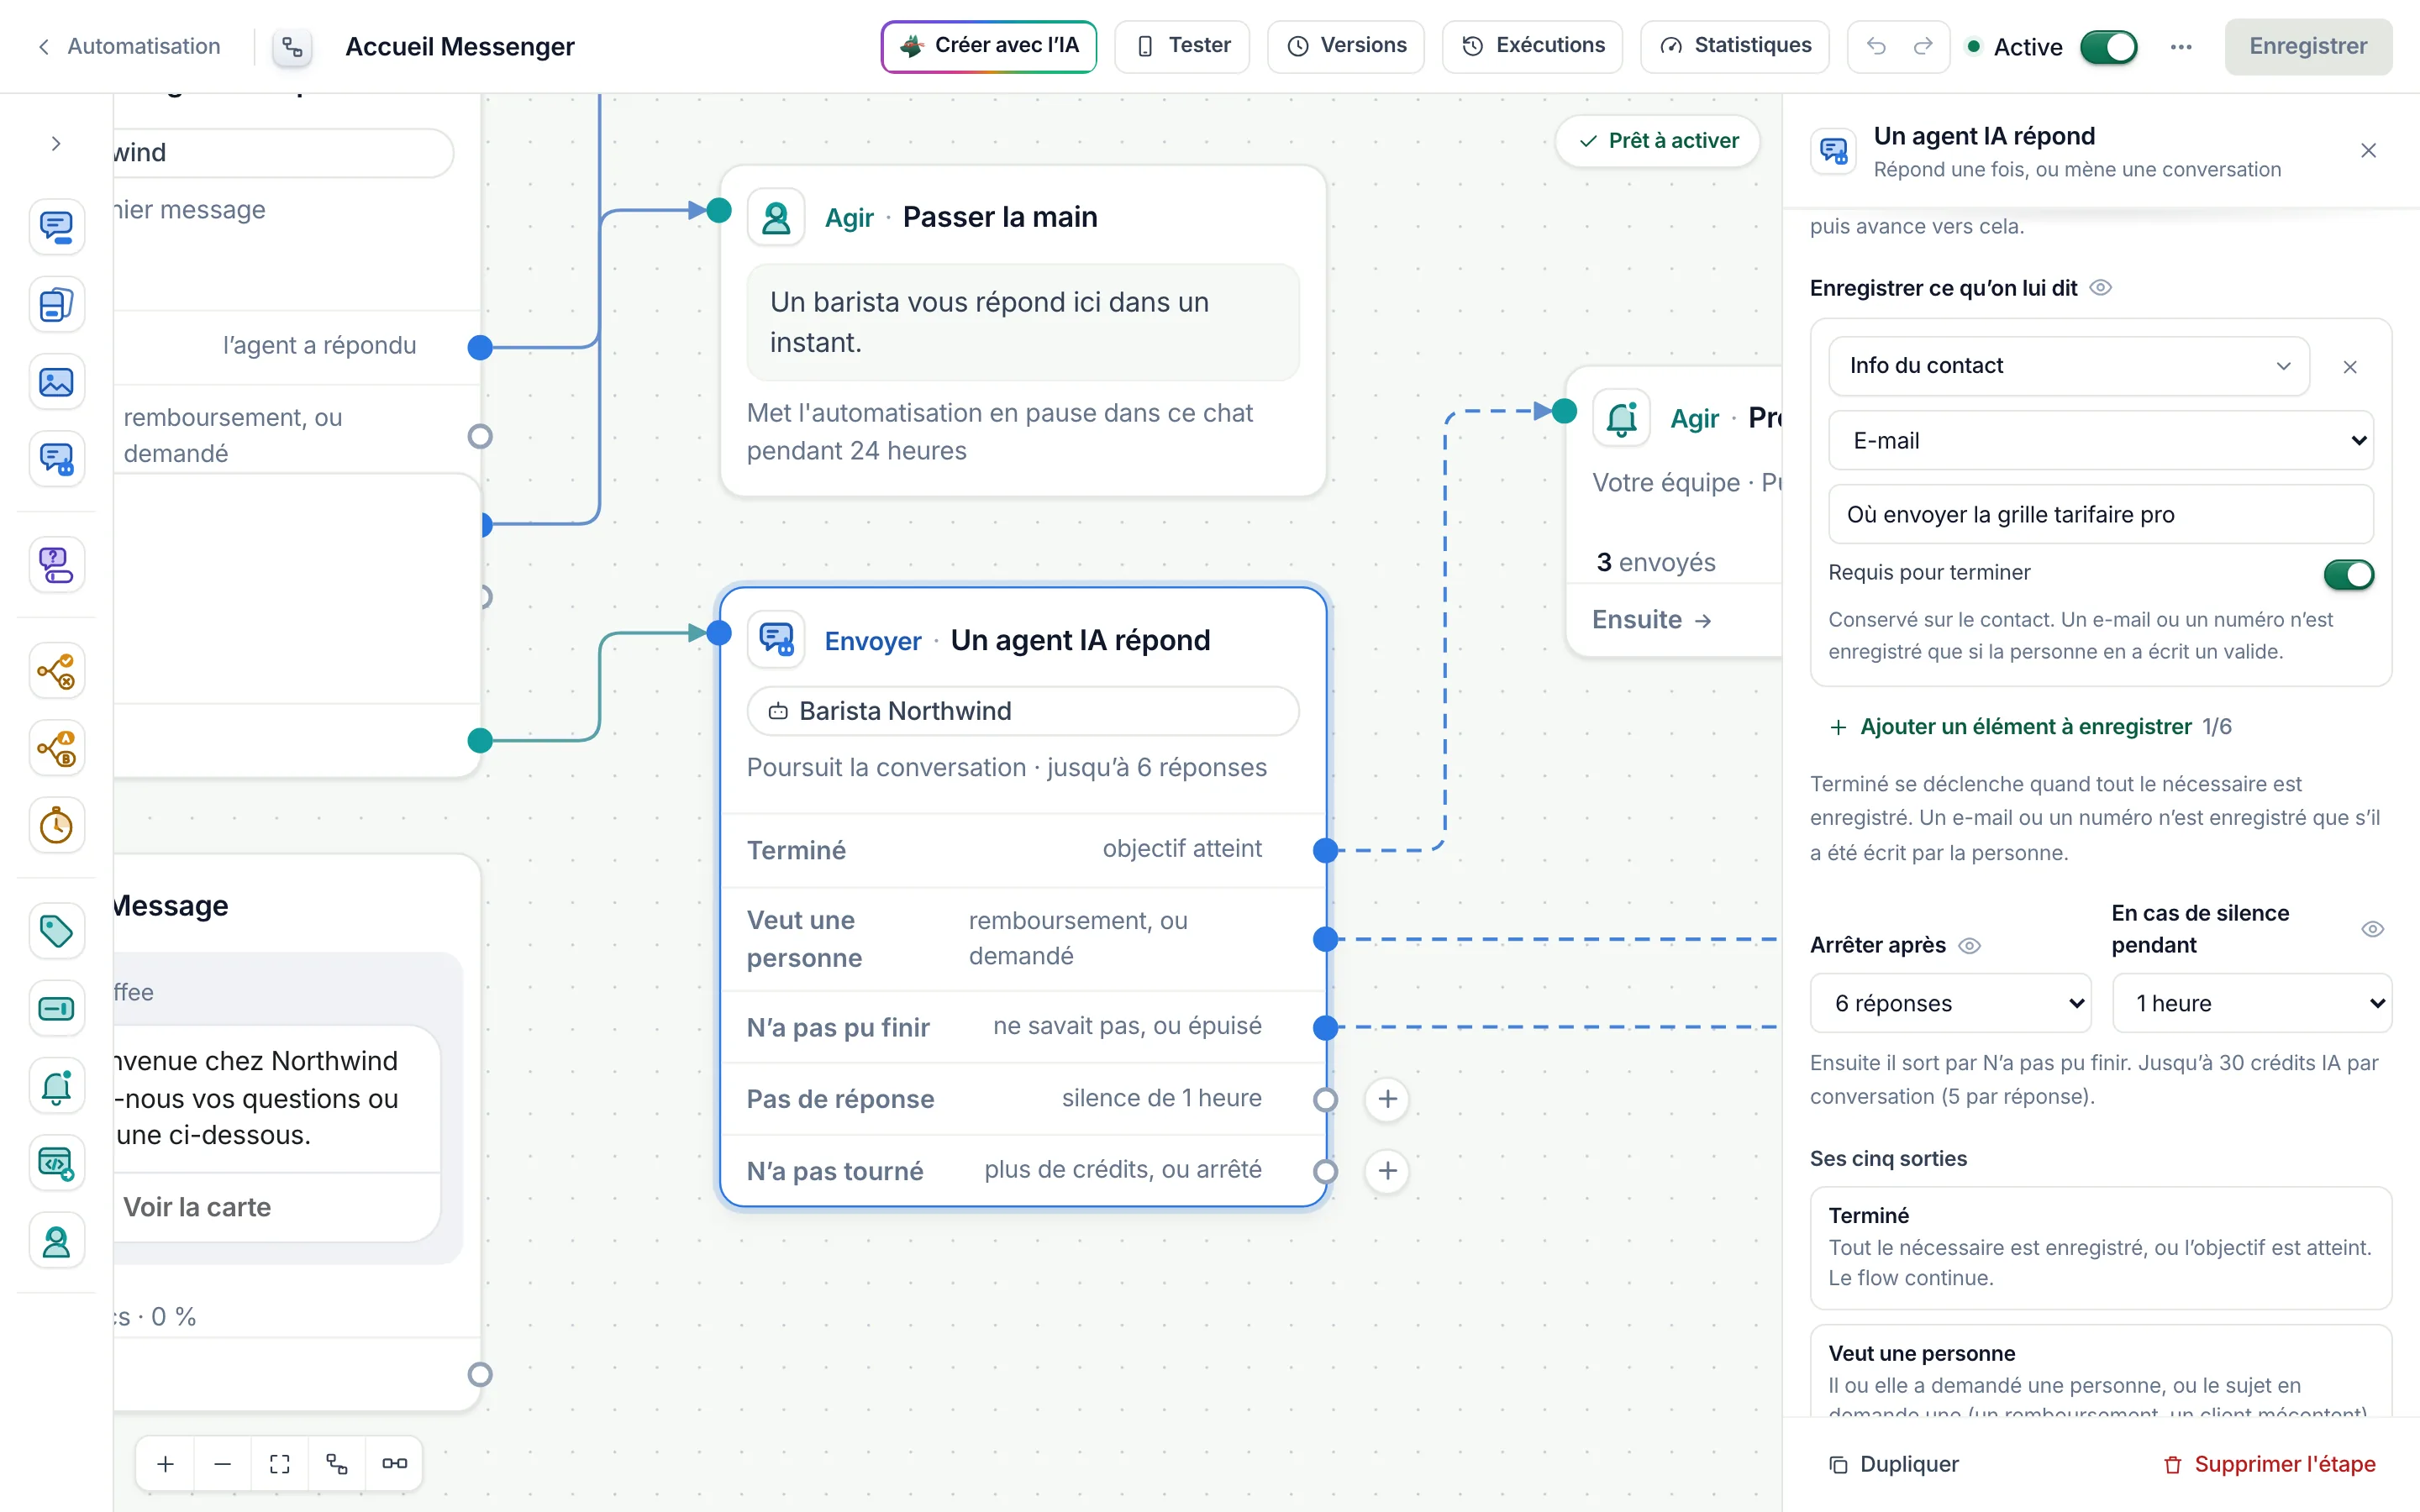Click Supprimer l'étape

(2269, 1464)
